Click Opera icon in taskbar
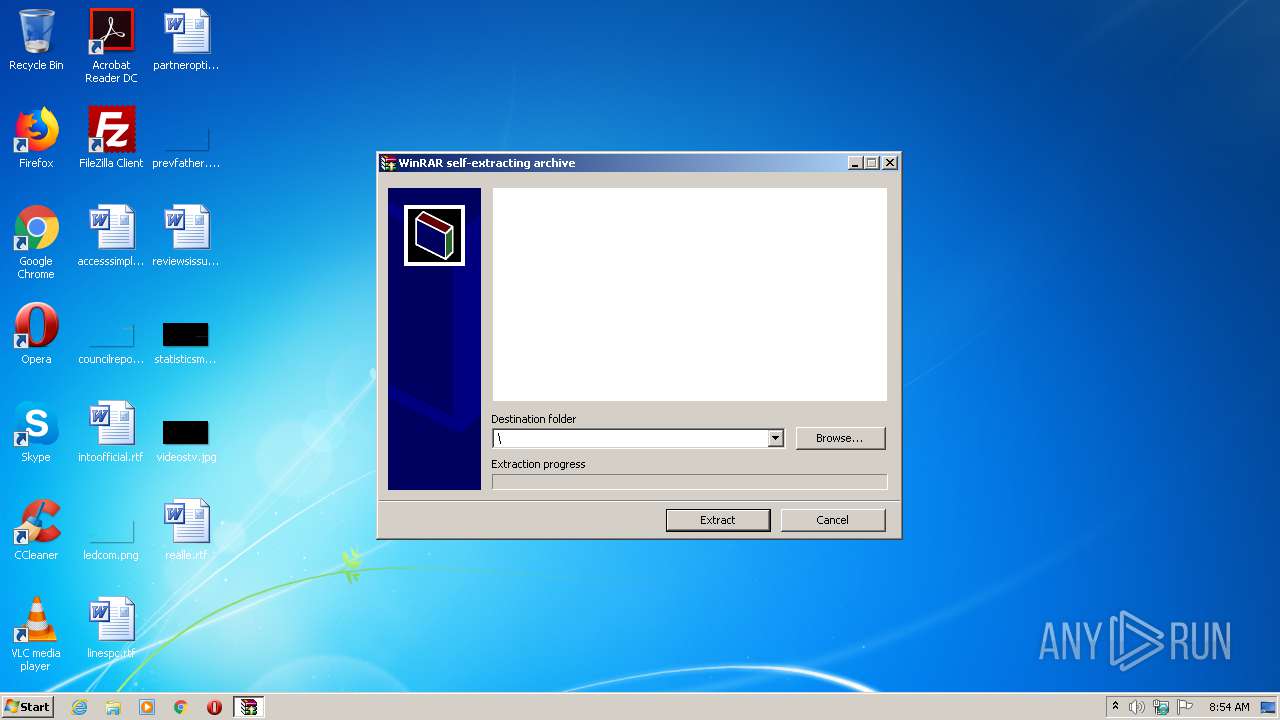Image resolution: width=1280 pixels, height=720 pixels. tap(214, 707)
